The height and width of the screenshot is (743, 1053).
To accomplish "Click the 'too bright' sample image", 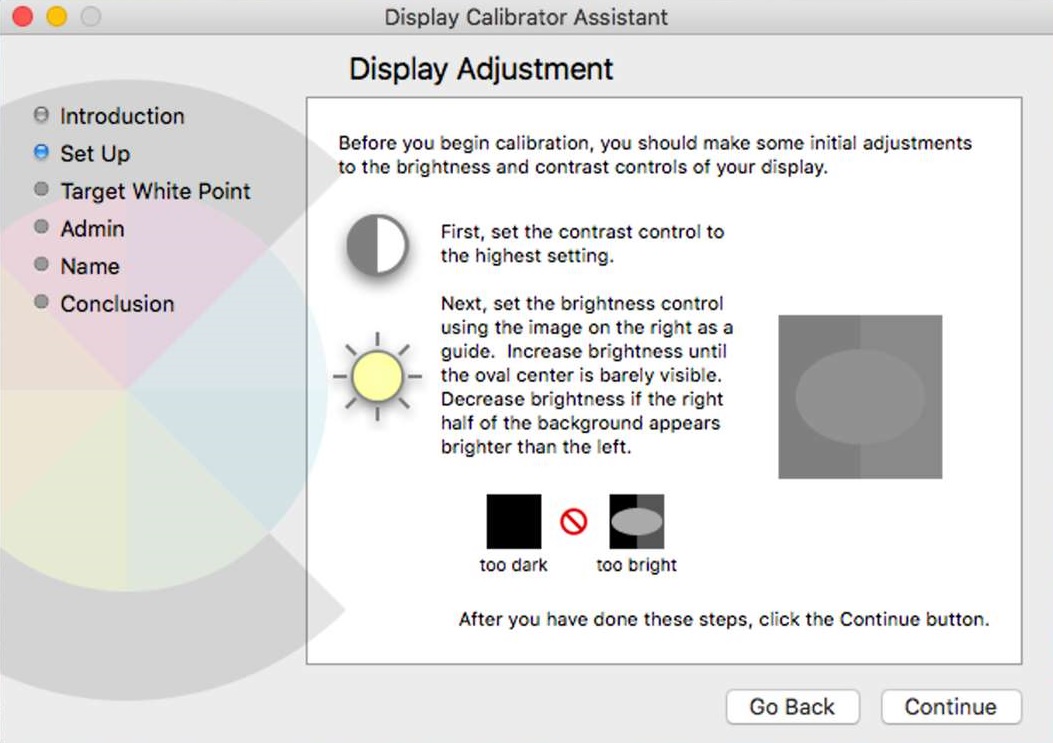I will [x=637, y=521].
